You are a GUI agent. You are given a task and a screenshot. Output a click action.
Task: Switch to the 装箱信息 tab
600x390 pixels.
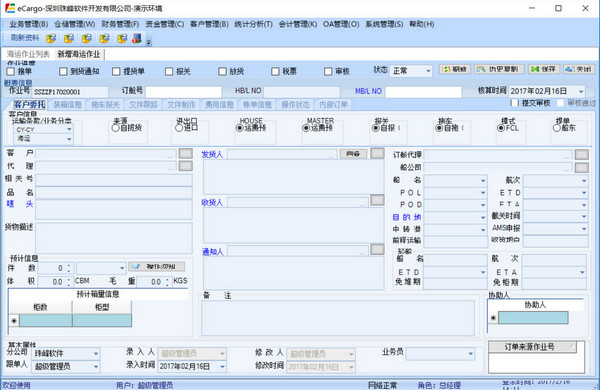tap(67, 104)
